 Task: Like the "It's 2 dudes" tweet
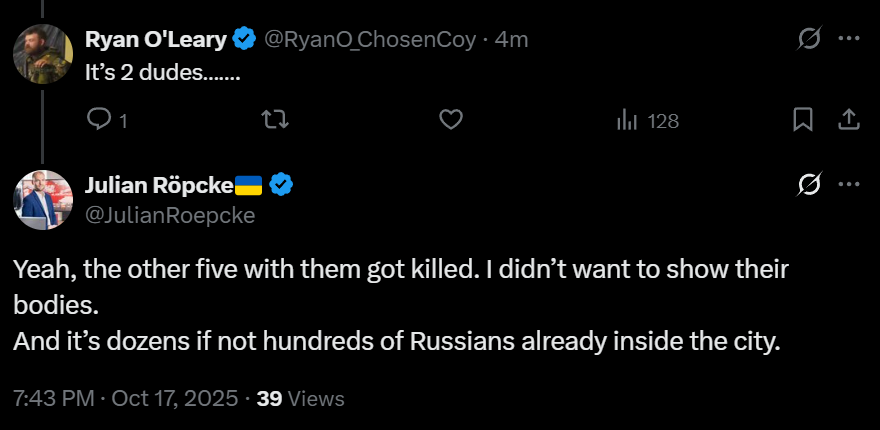coord(451,120)
